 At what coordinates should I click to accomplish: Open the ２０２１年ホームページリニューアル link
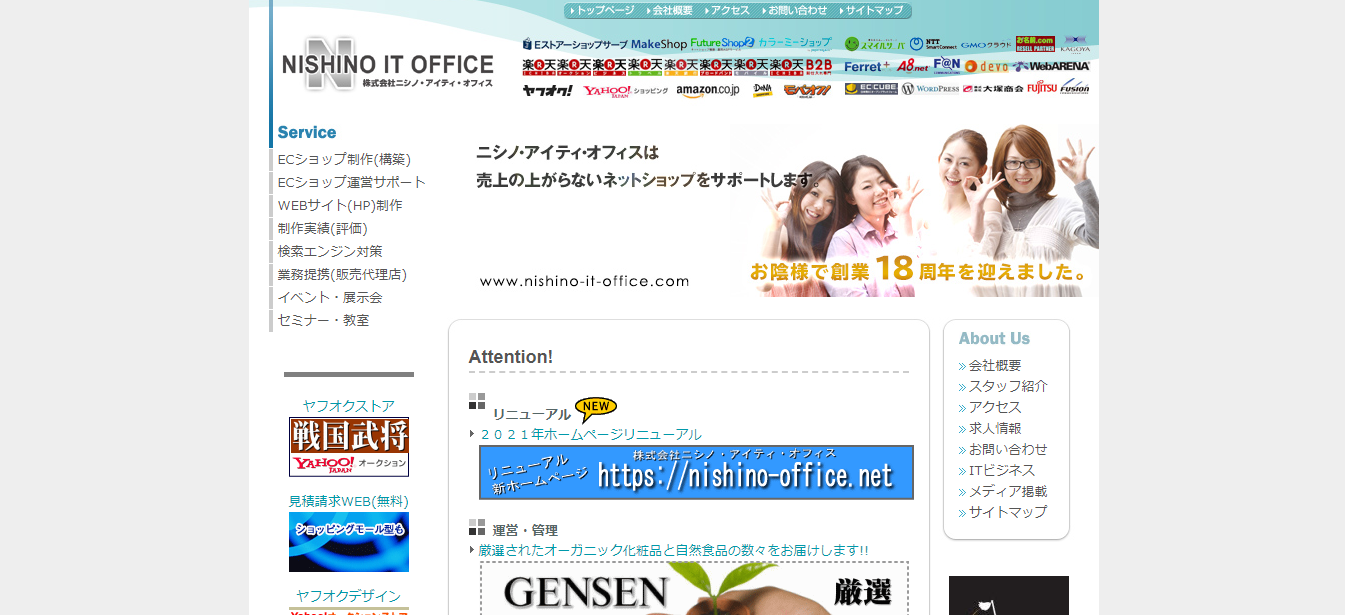tap(591, 434)
